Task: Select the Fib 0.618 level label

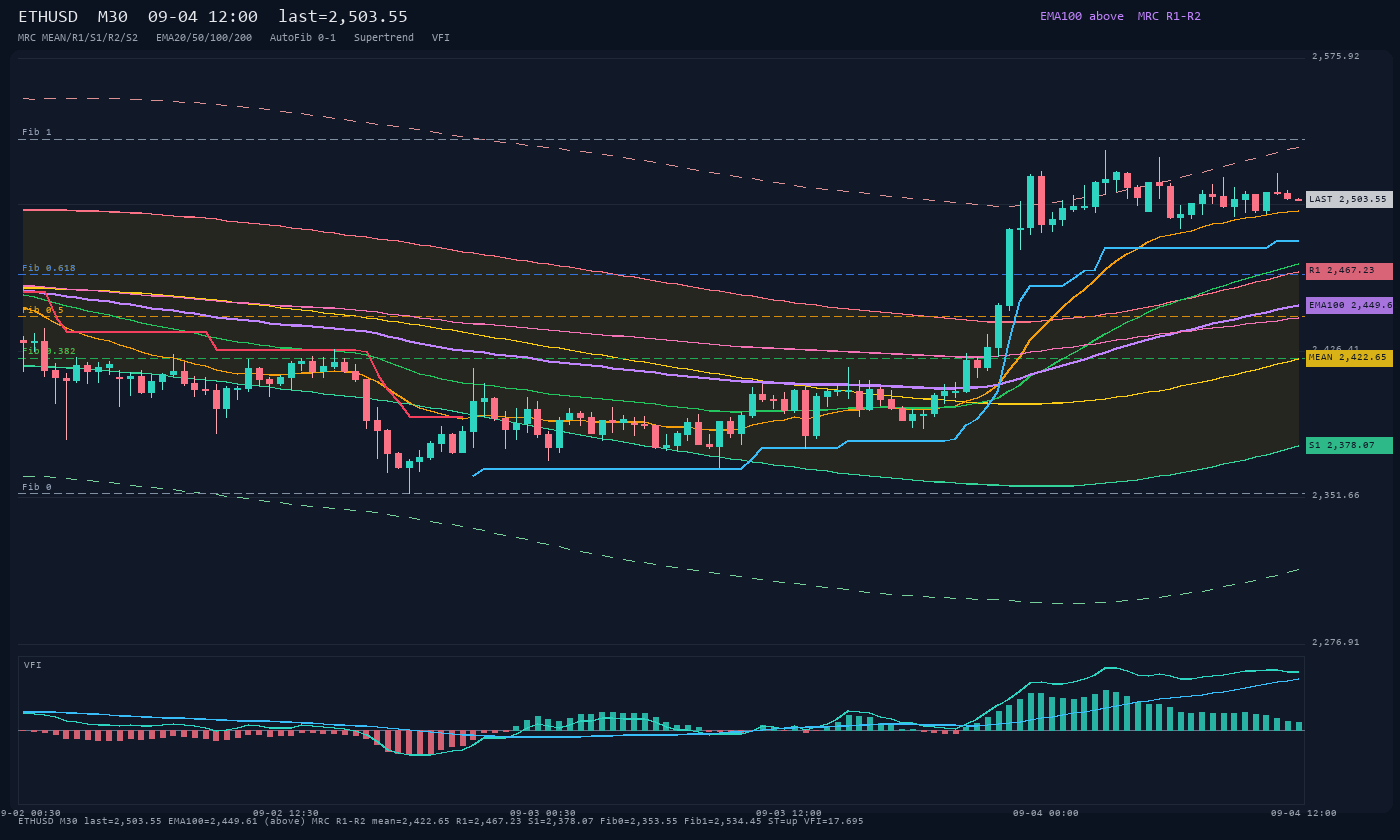Action: click(49, 268)
